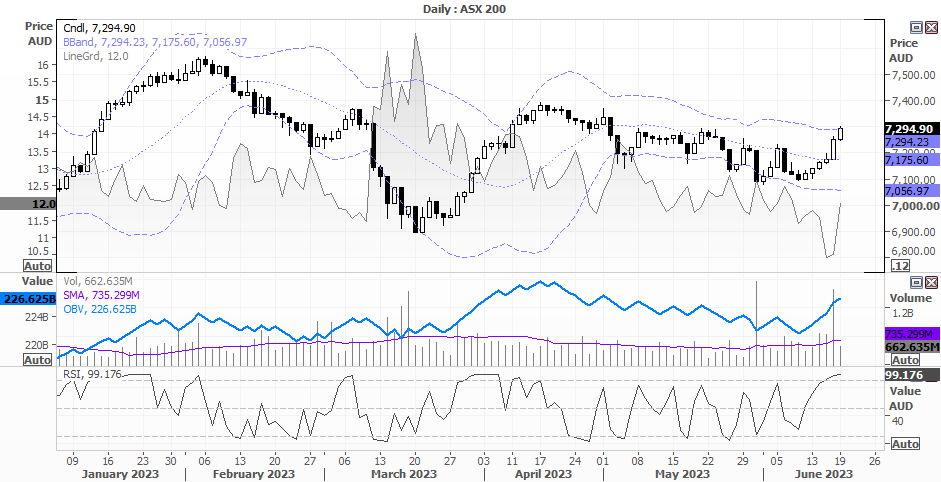Toggle Auto scale on left price axis

tap(37, 265)
